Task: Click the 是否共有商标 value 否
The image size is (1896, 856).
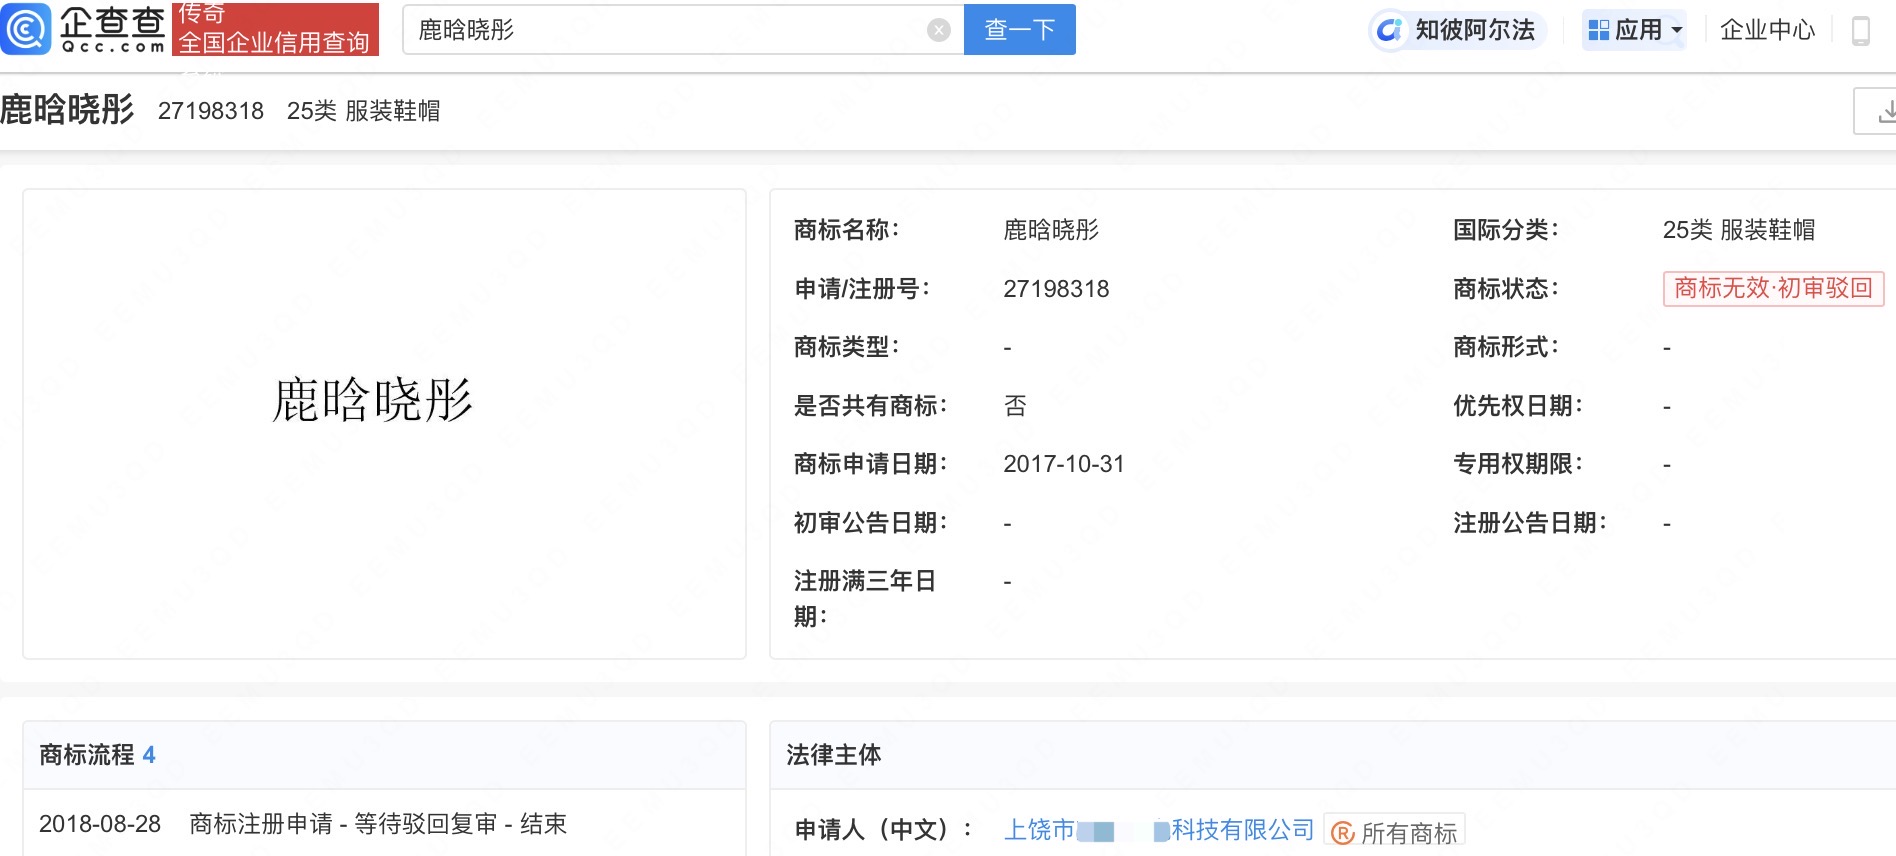Action: click(1015, 405)
